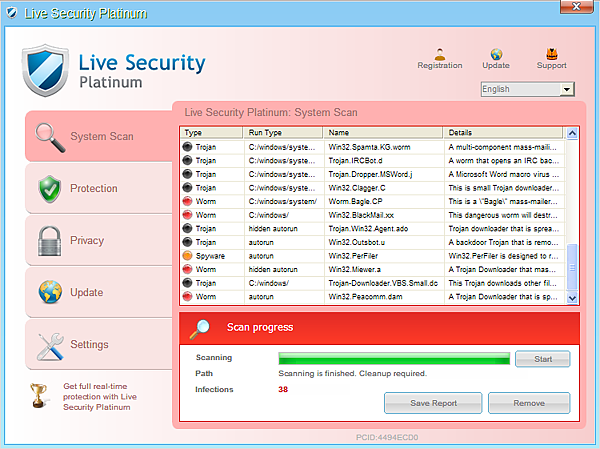The height and width of the screenshot is (449, 600).
Task: Click 'Scanning is finished. Cleanup required.' text
Action: coord(352,373)
